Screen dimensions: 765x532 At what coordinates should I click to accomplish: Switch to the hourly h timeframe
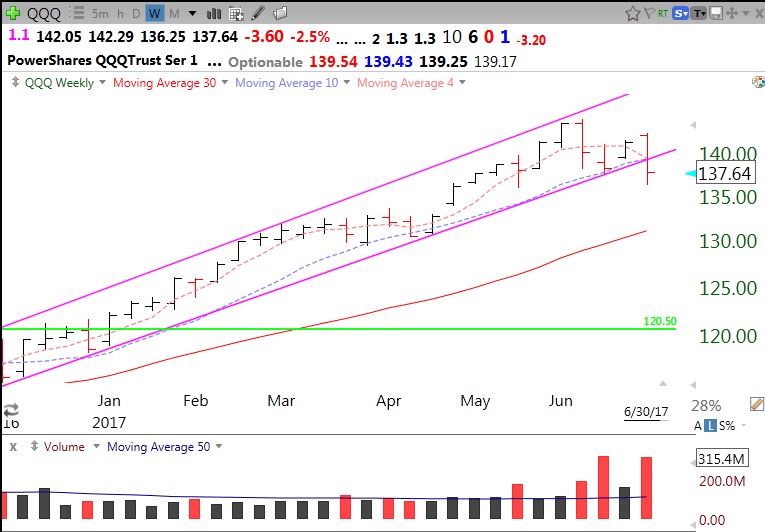pos(121,14)
